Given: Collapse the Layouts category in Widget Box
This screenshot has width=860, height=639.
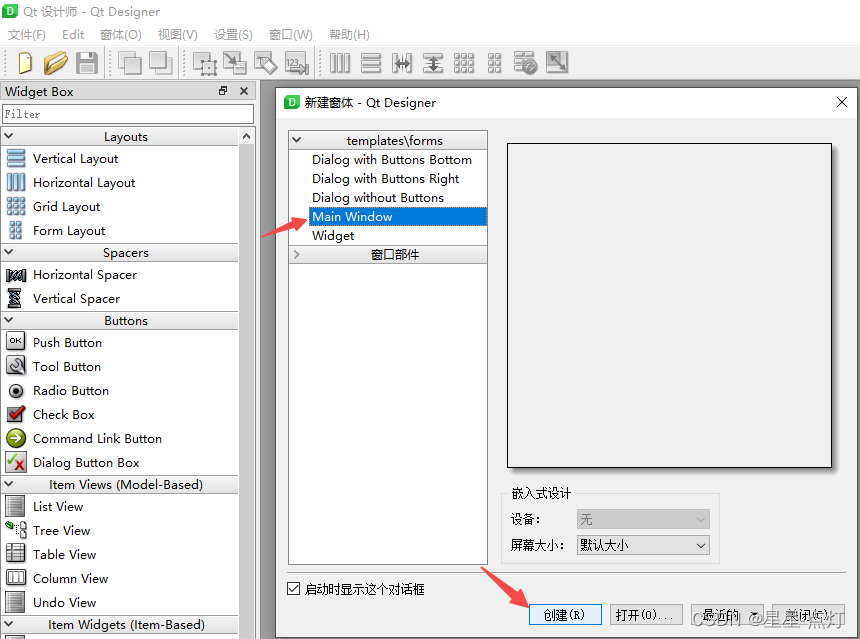Looking at the screenshot, I should point(9,135).
